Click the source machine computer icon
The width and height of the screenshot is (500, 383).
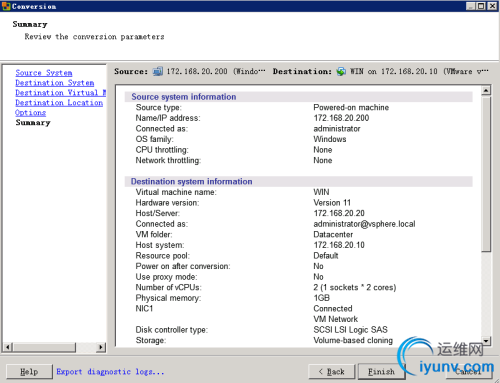tap(157, 71)
